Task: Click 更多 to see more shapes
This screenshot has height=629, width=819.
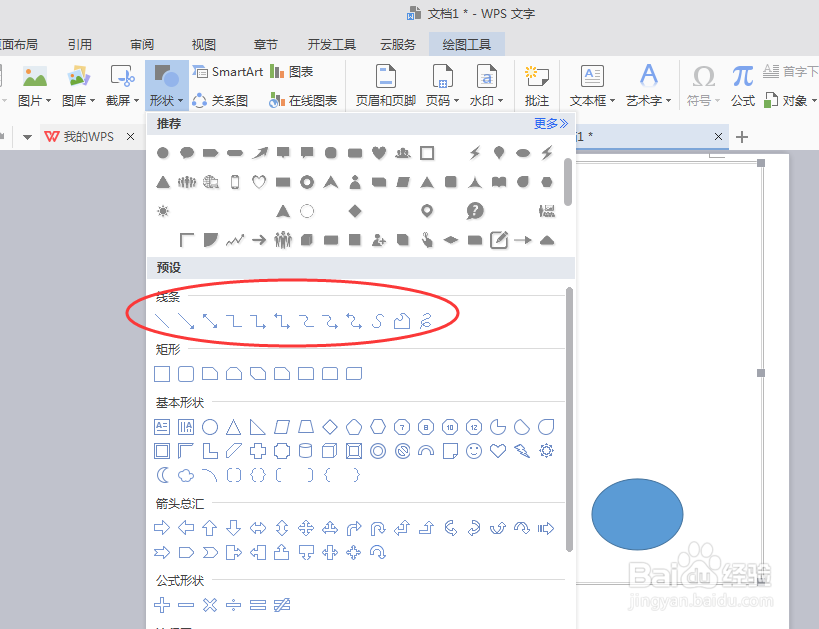Action: (x=551, y=124)
